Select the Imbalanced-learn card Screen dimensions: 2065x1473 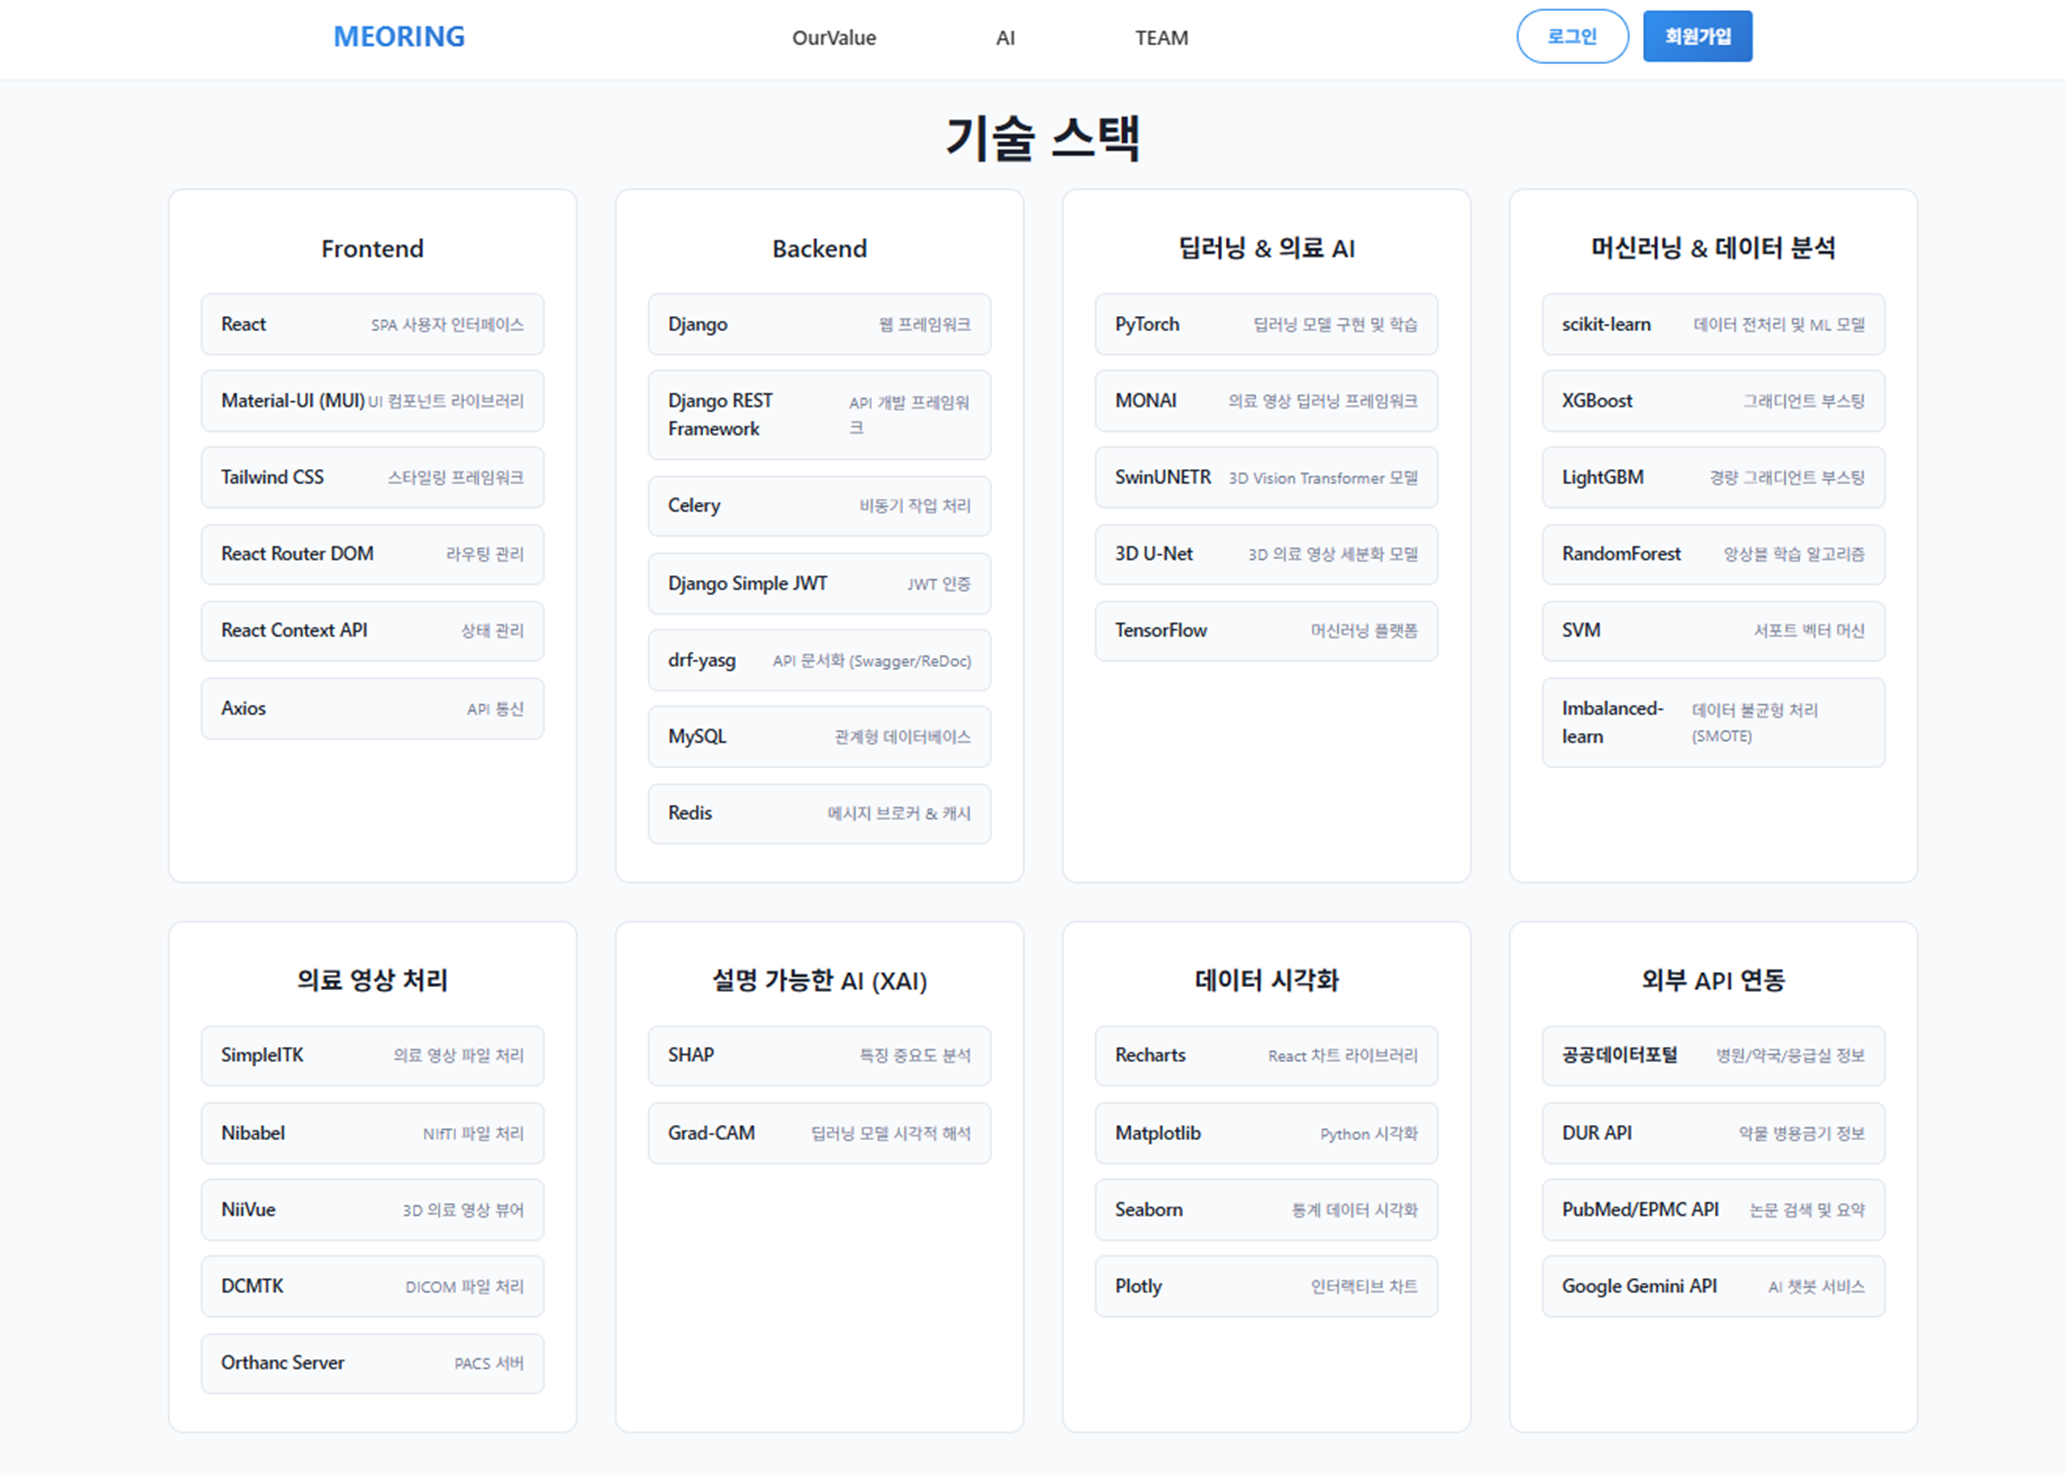pos(1712,722)
